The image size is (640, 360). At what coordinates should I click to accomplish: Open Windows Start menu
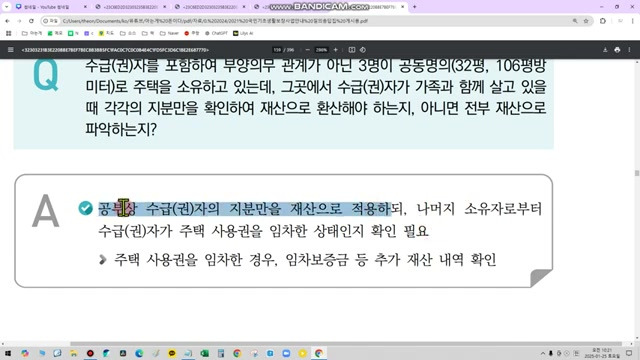tap(8, 353)
